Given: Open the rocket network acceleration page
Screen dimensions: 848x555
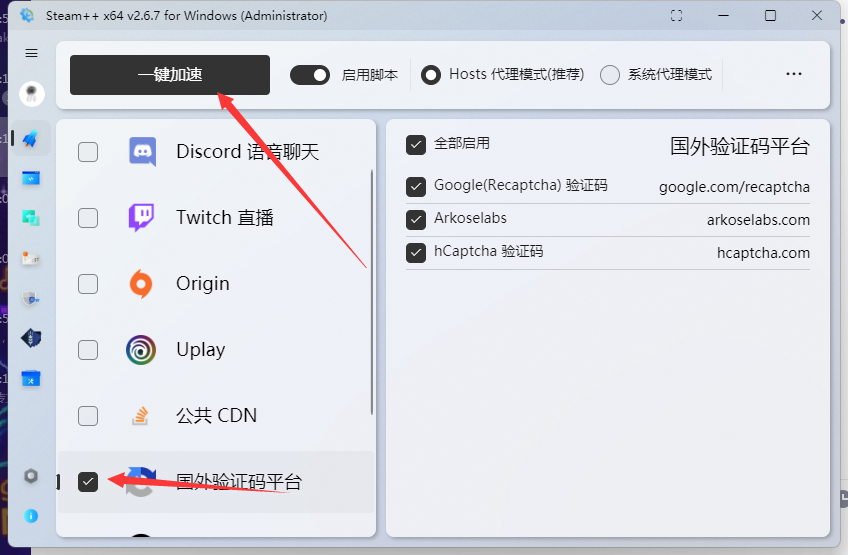Looking at the screenshot, I should [x=31, y=139].
